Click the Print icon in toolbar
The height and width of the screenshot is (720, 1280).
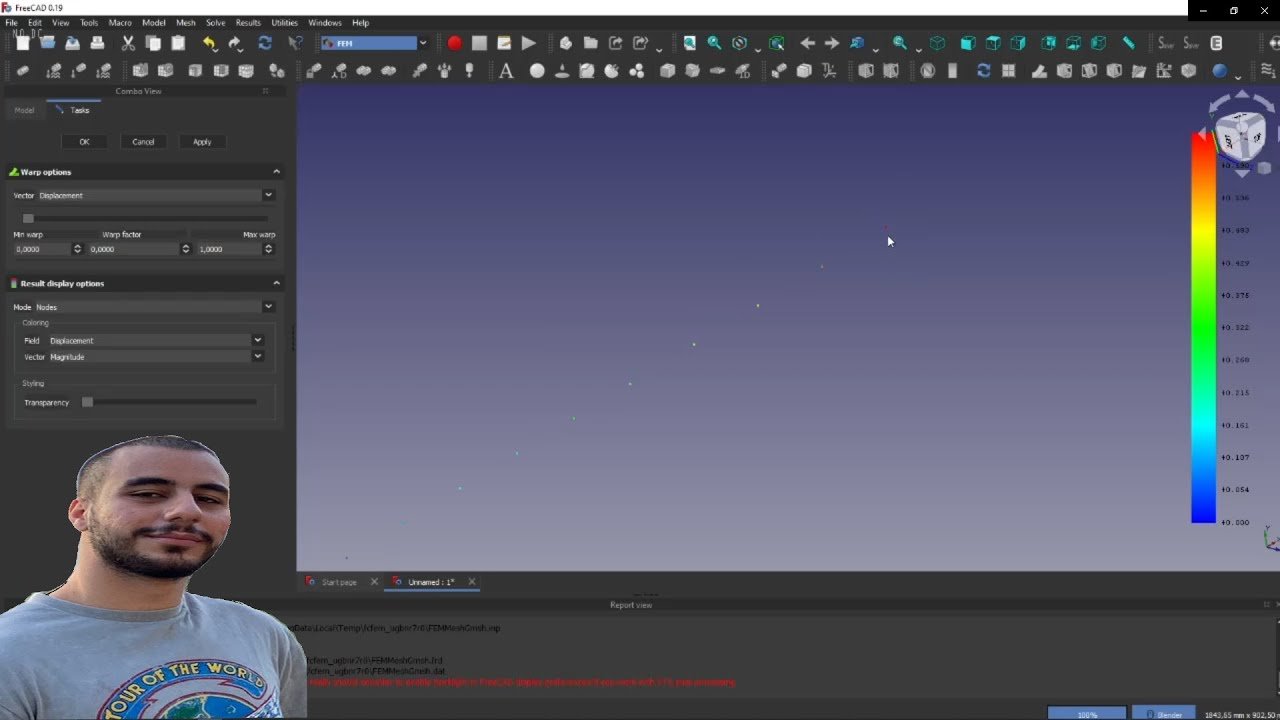click(97, 43)
